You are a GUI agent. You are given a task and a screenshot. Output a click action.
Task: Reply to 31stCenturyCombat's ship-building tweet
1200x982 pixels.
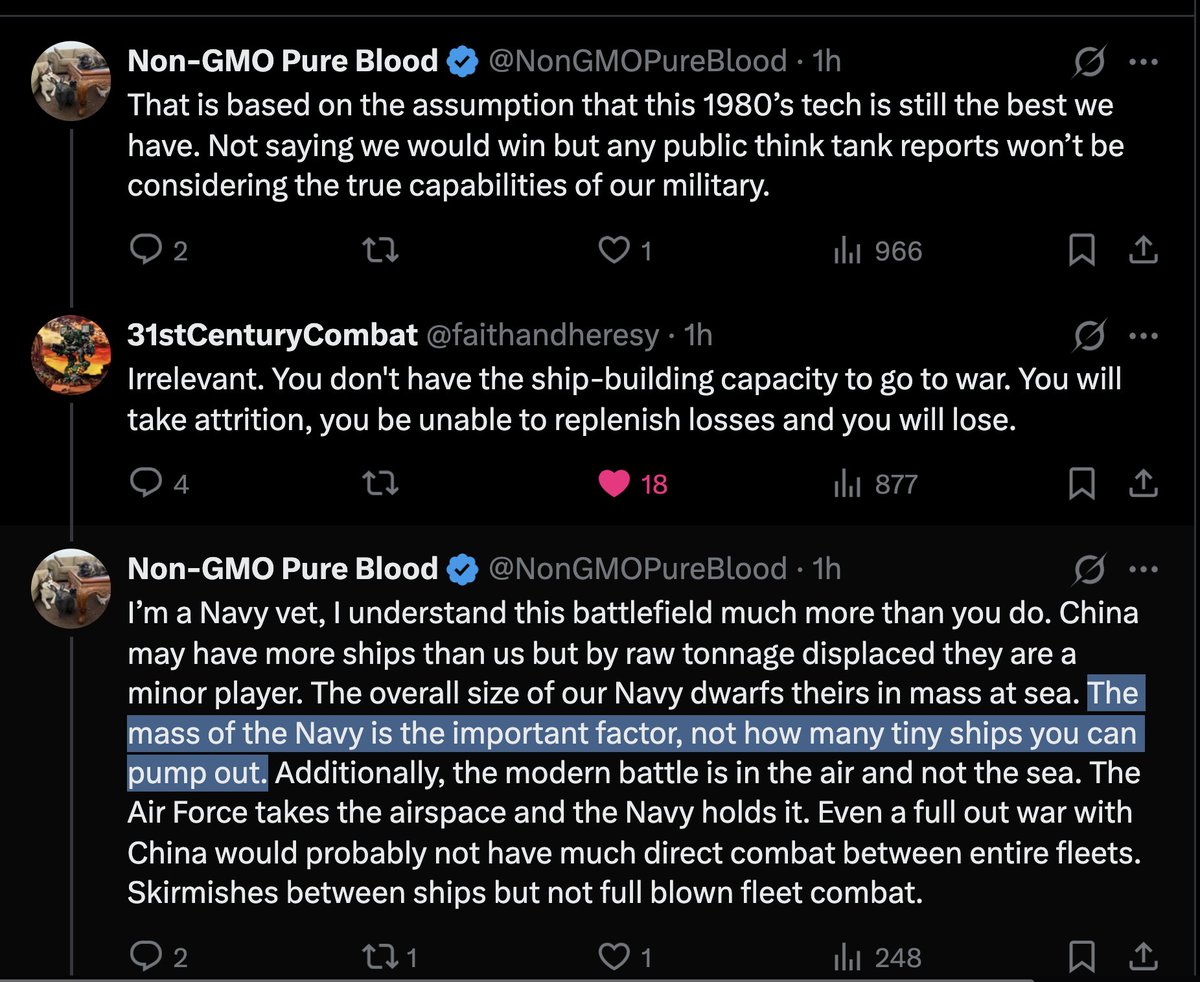coord(146,485)
